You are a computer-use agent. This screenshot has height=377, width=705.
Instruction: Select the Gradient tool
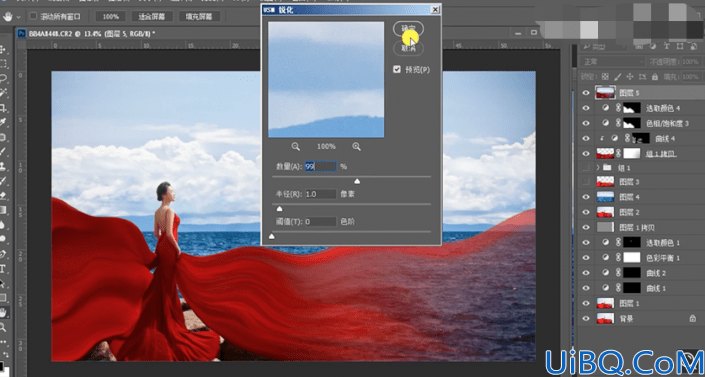[3, 210]
